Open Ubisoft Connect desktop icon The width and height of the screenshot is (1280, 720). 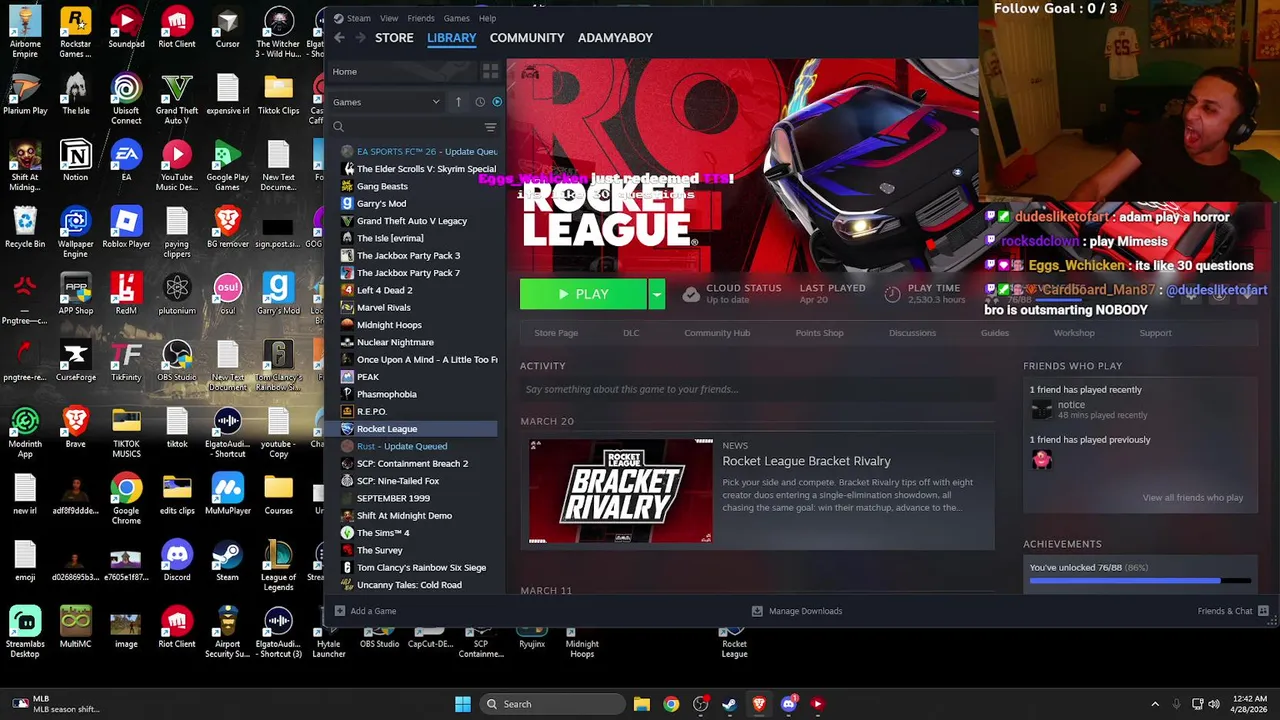[x=126, y=99]
